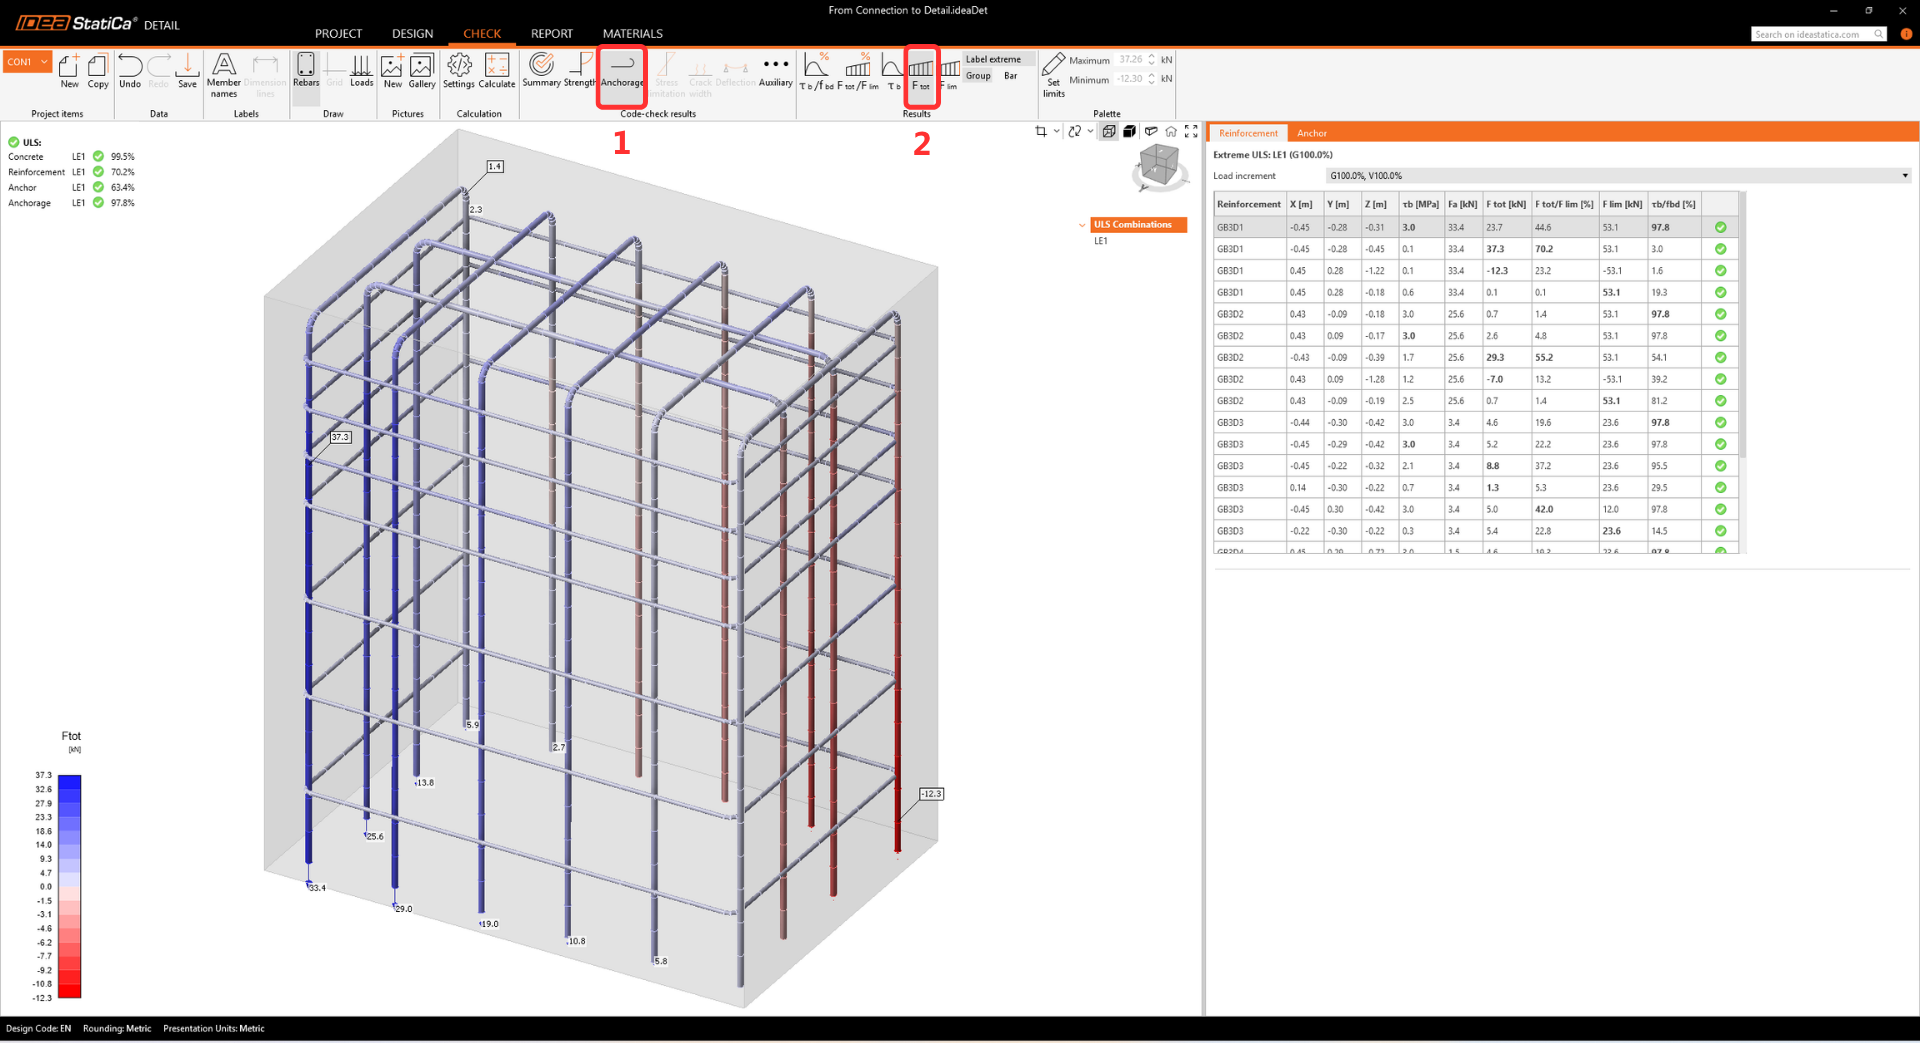
Task: Click the ideastatica.com search field
Action: point(1812,34)
